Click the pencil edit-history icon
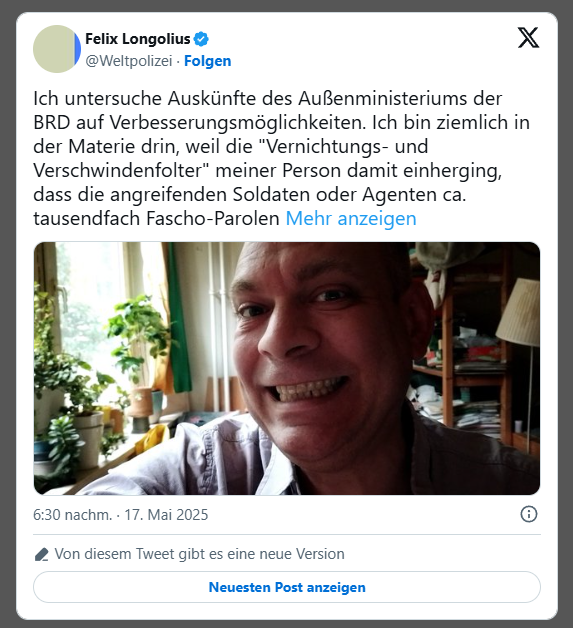Screen dimensions: 573x628 coord(42,554)
